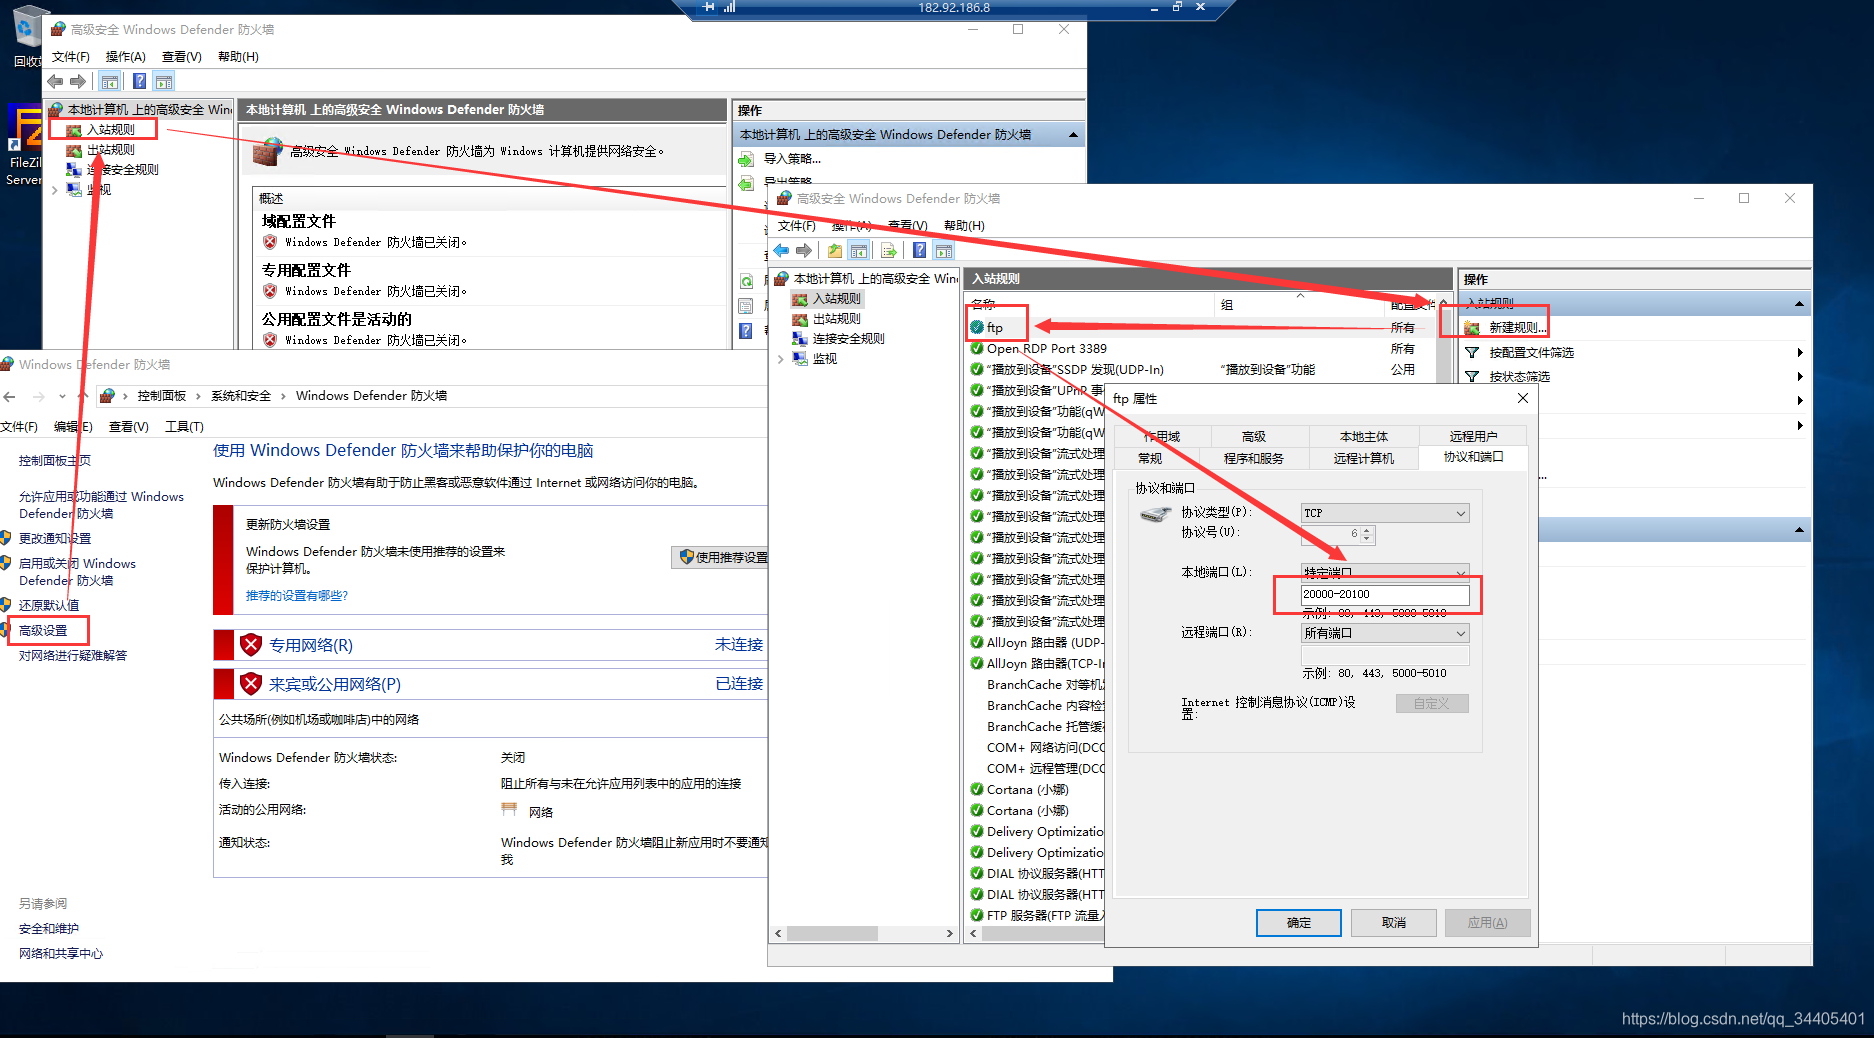Toggle action pane icon in rear console toolbar
Image resolution: width=1874 pixels, height=1038 pixels.
tap(164, 81)
